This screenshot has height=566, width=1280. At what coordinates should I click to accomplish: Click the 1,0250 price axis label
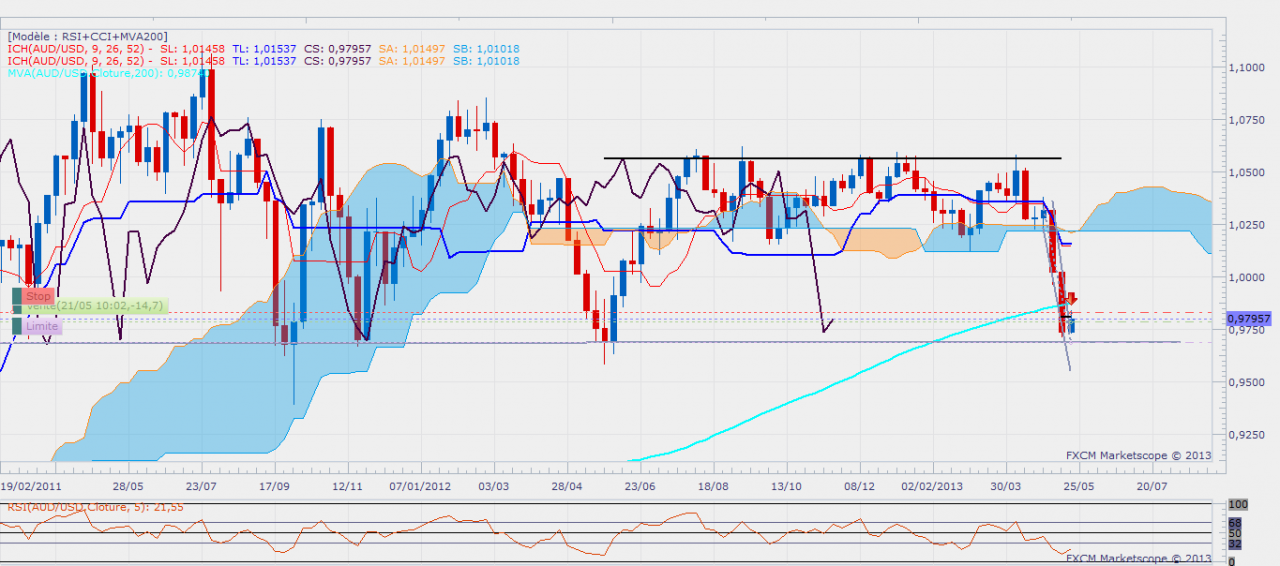[x=1246, y=224]
